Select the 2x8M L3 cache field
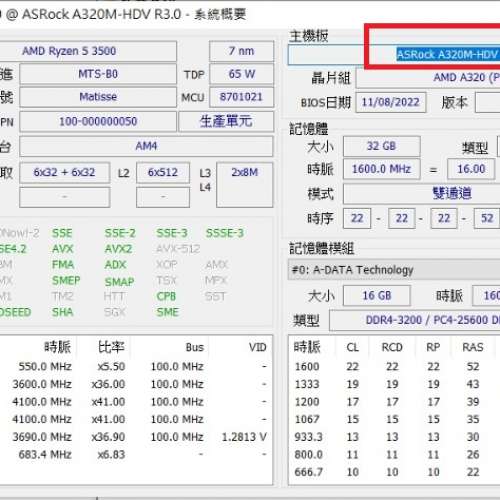This screenshot has width=500, height=500. [245, 185]
